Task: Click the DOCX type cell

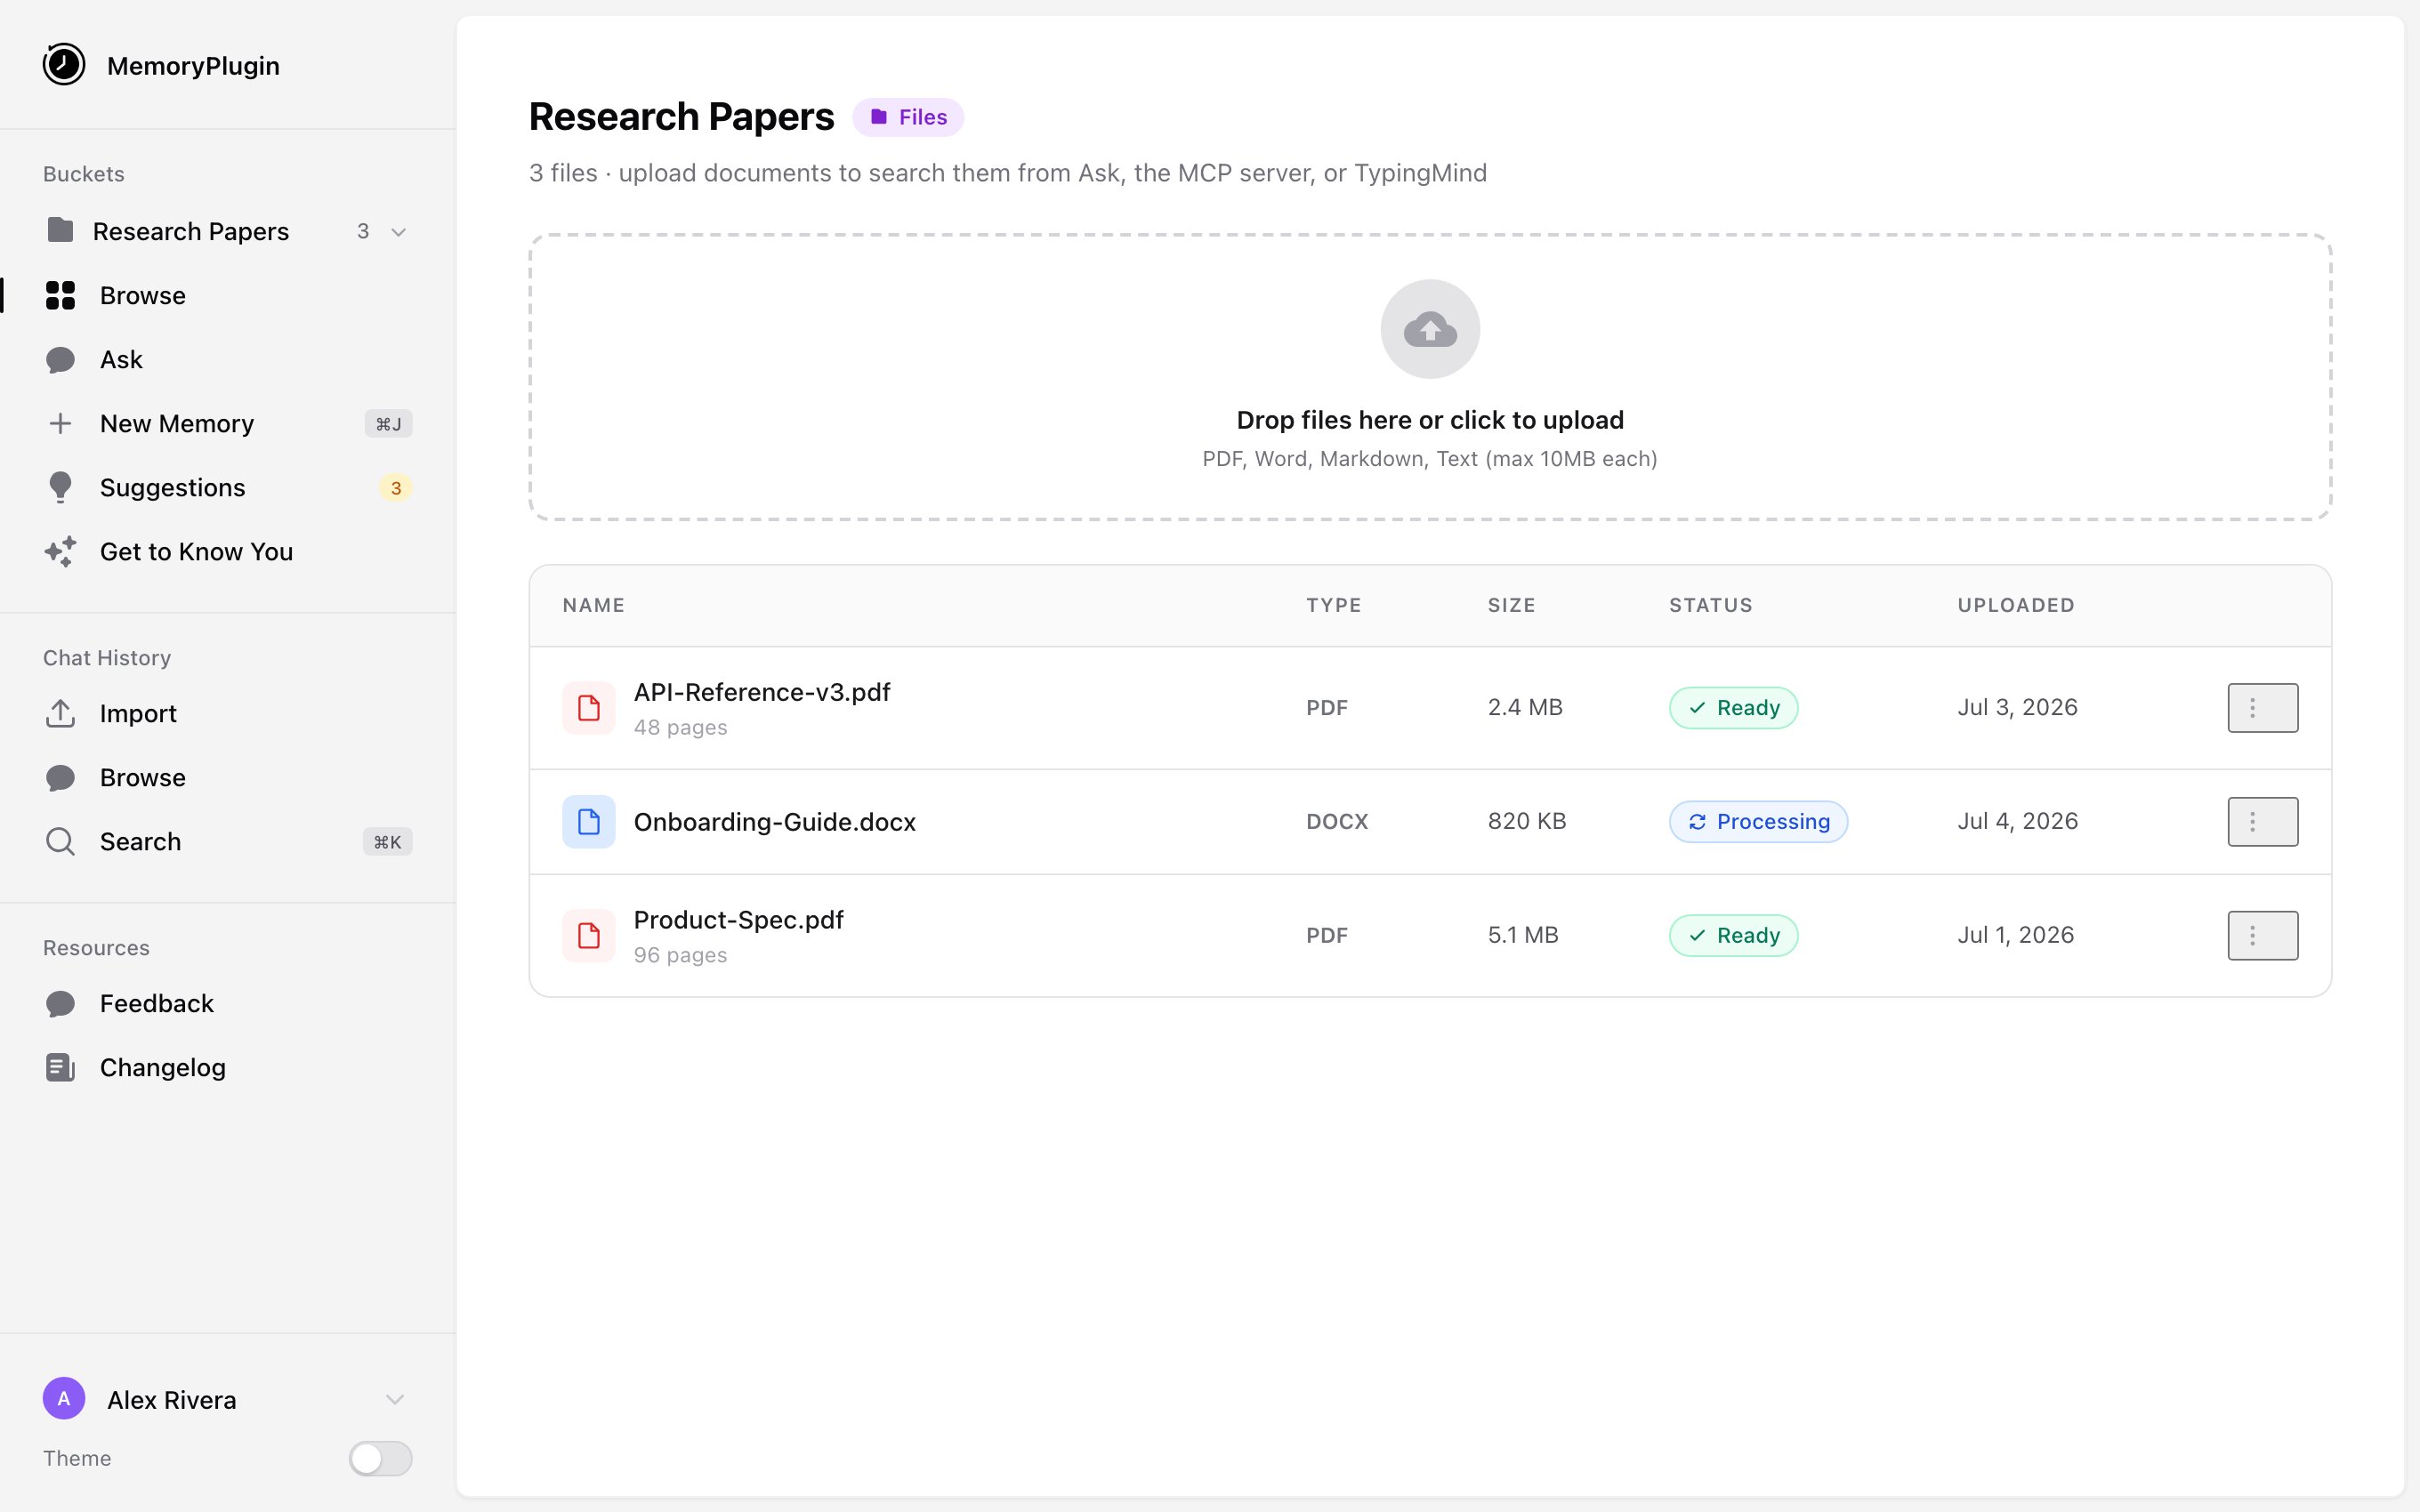Action: pyautogui.click(x=1337, y=822)
